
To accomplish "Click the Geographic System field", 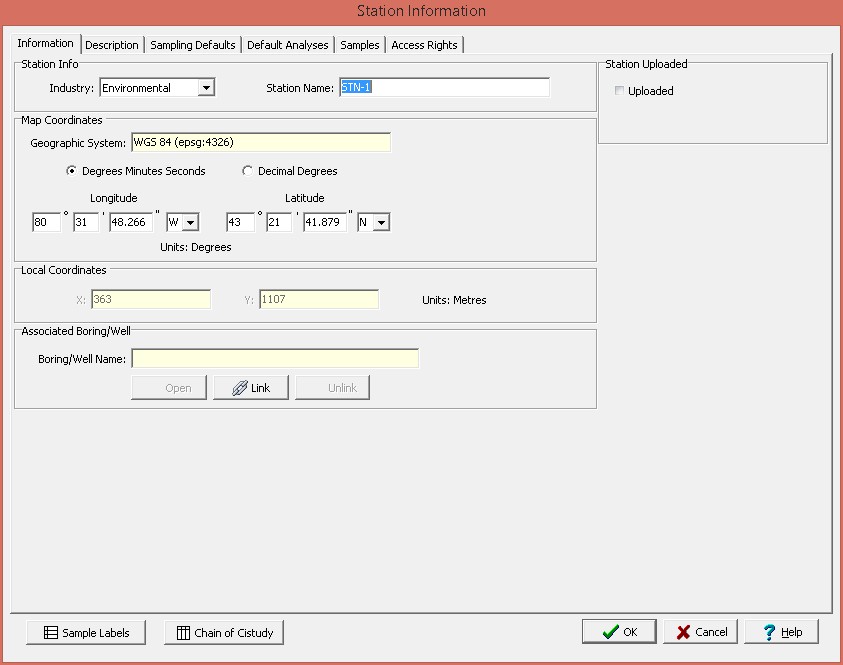I will [x=260, y=142].
